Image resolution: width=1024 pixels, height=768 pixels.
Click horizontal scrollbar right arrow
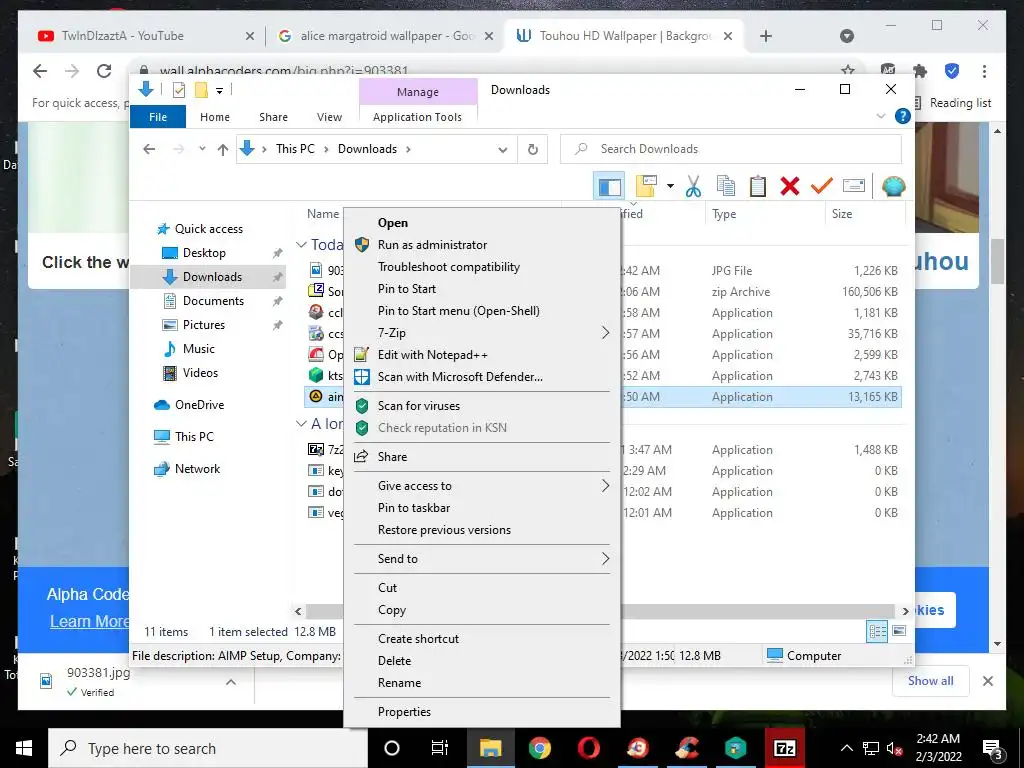point(905,611)
